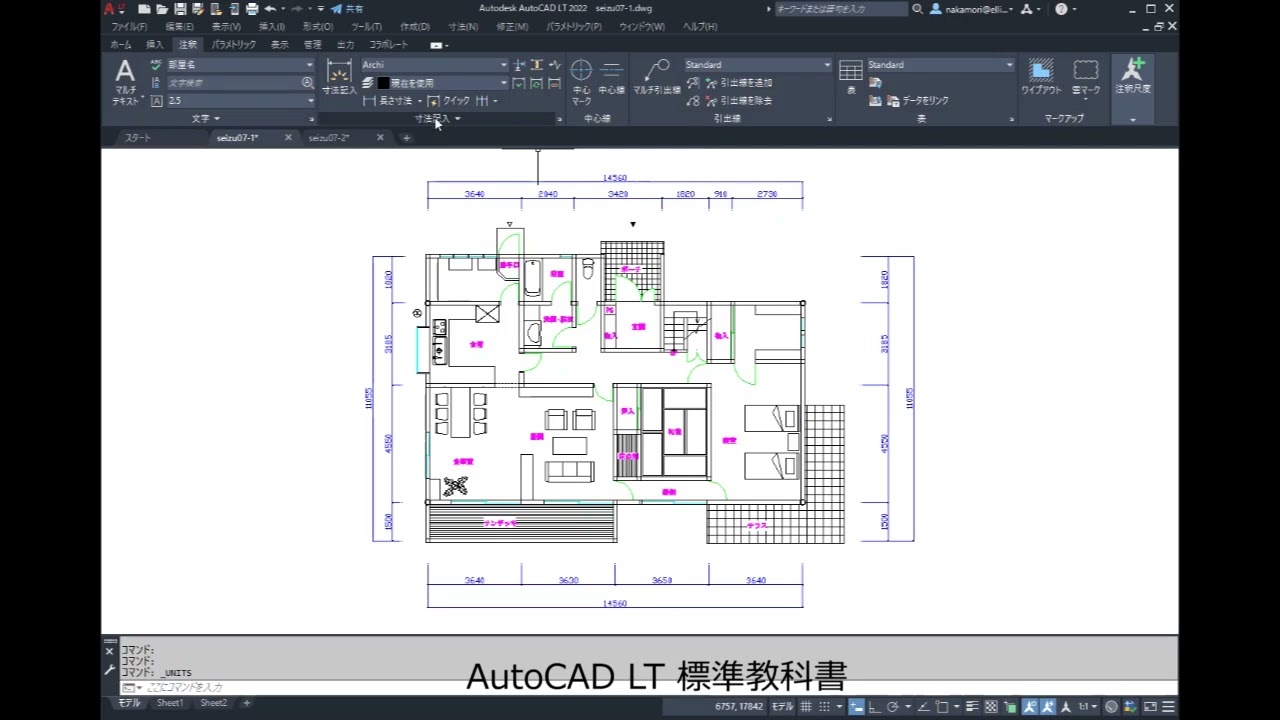
Task: Select the Wipeout (ワイプアウト) tool
Action: pyautogui.click(x=1041, y=78)
